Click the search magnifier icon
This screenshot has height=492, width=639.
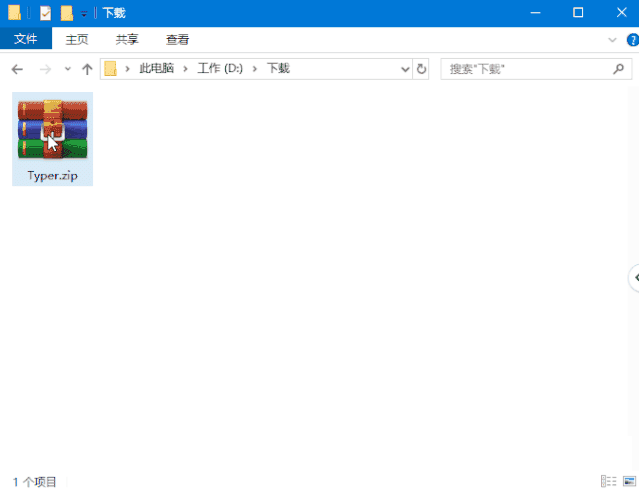point(619,69)
